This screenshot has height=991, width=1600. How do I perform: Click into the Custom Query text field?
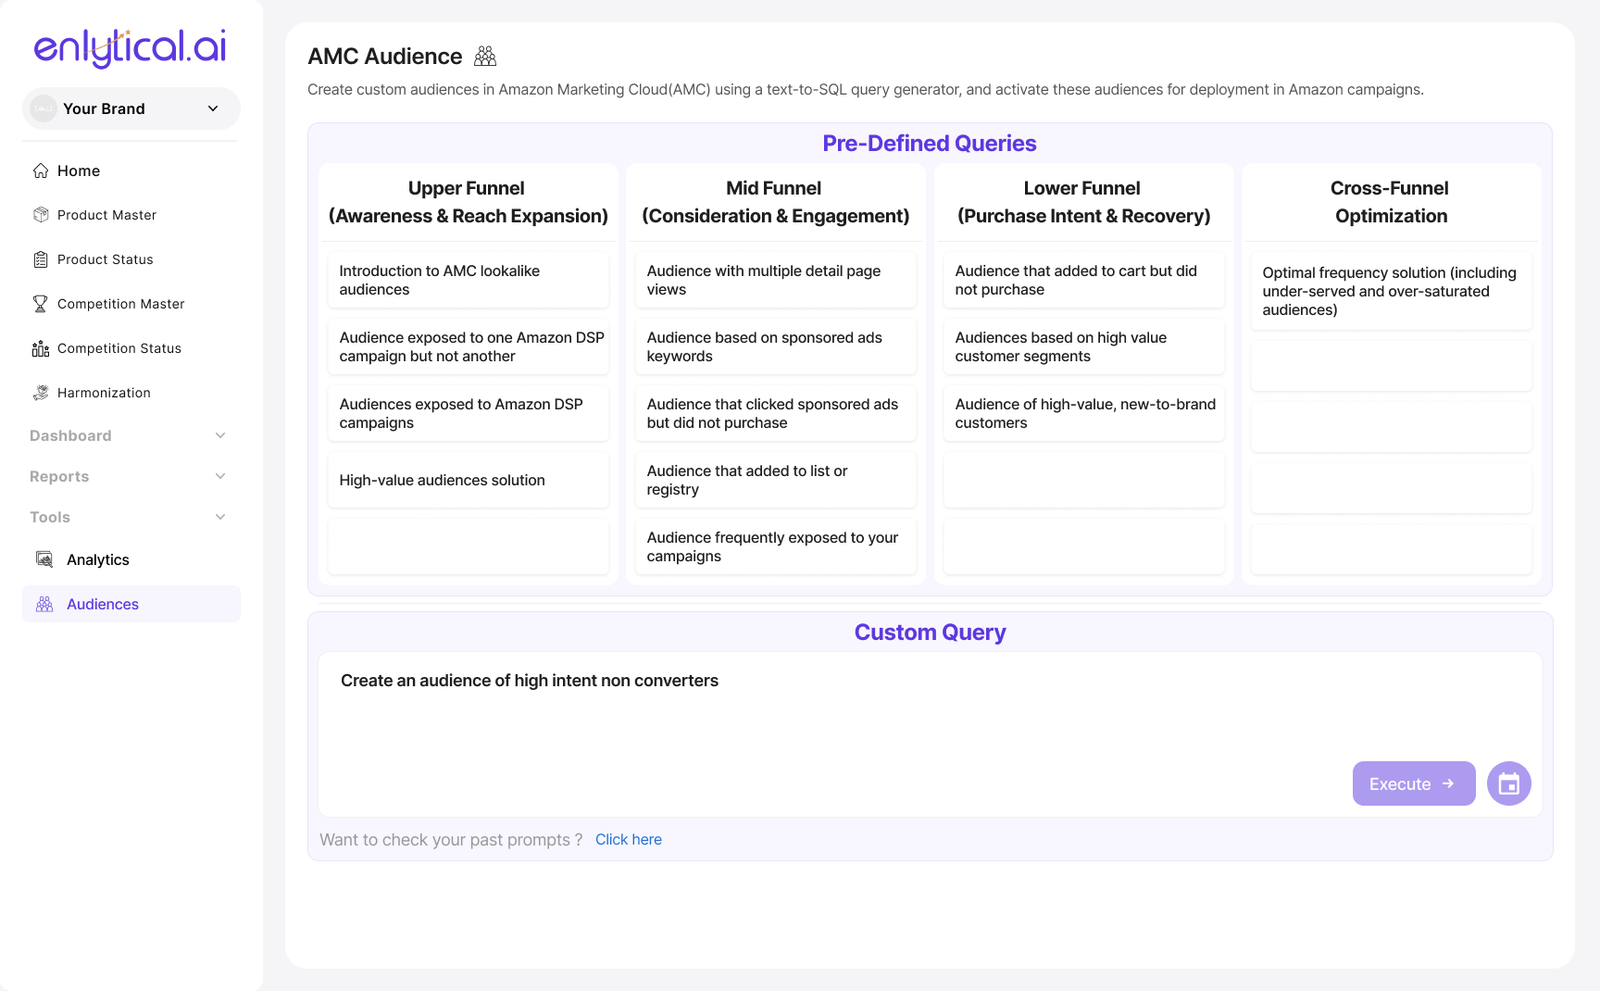930,735
